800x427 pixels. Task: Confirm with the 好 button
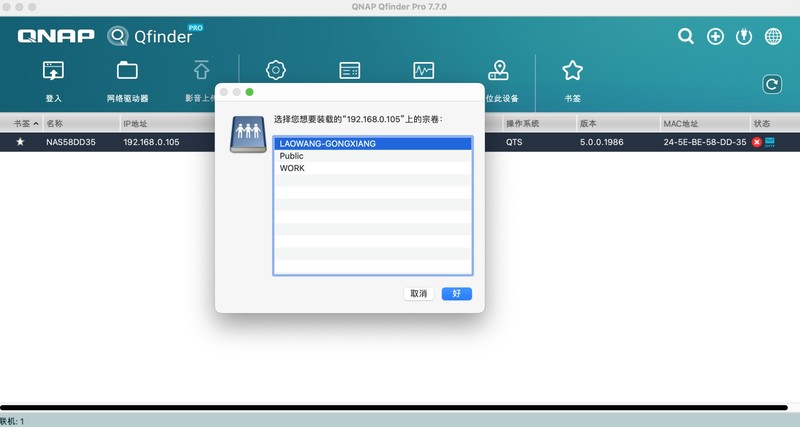[x=457, y=294]
